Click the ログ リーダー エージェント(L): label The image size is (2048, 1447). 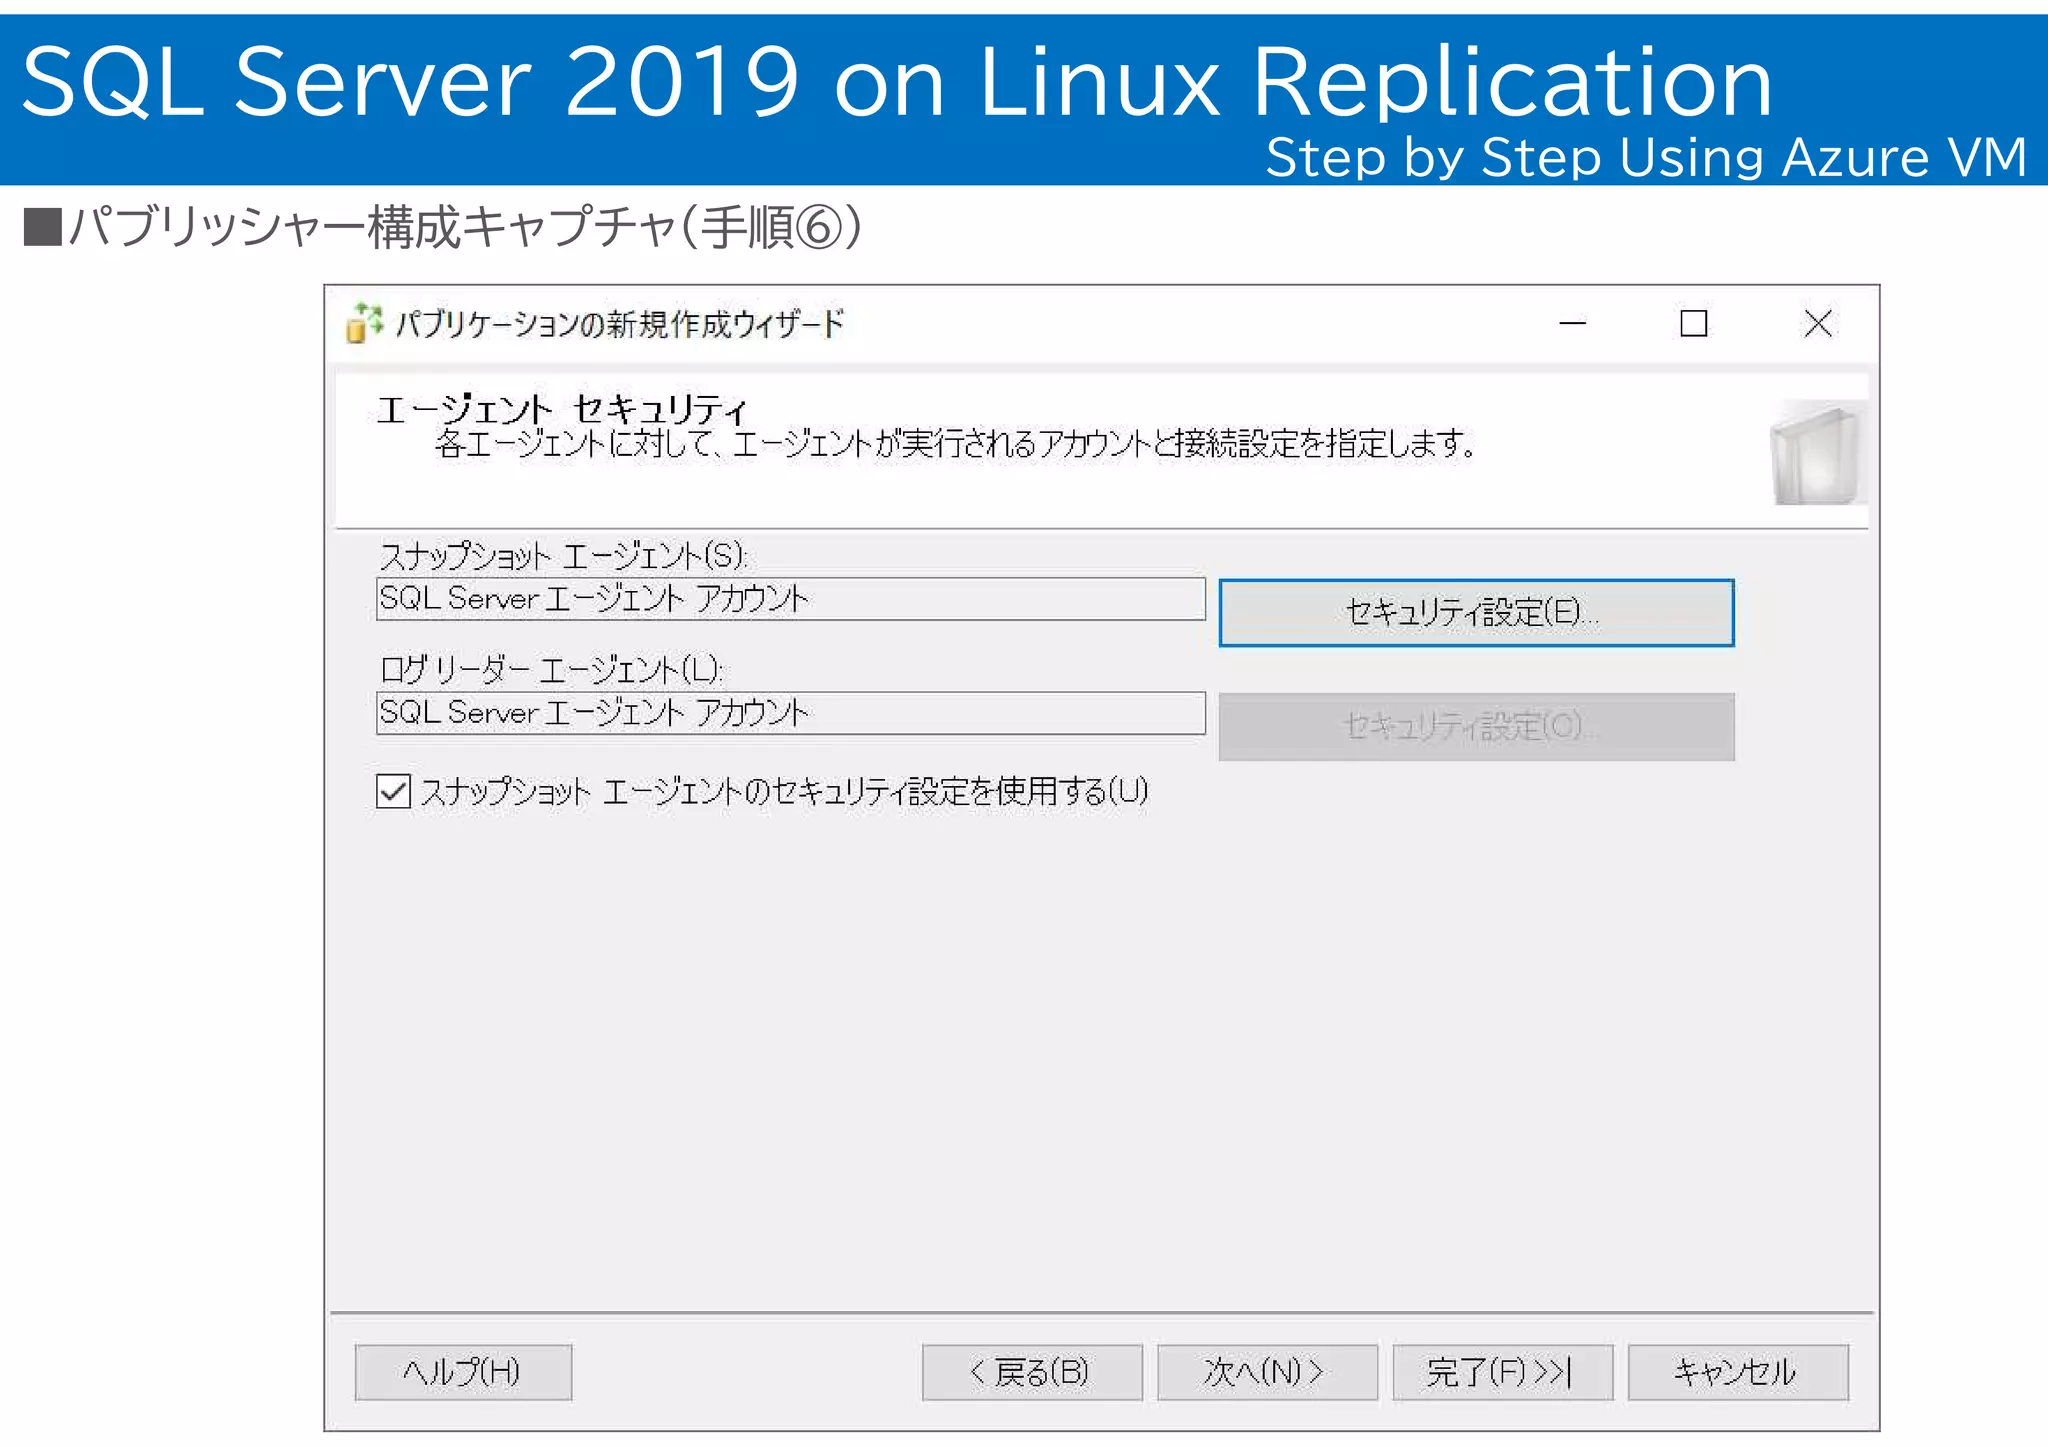coord(551,669)
